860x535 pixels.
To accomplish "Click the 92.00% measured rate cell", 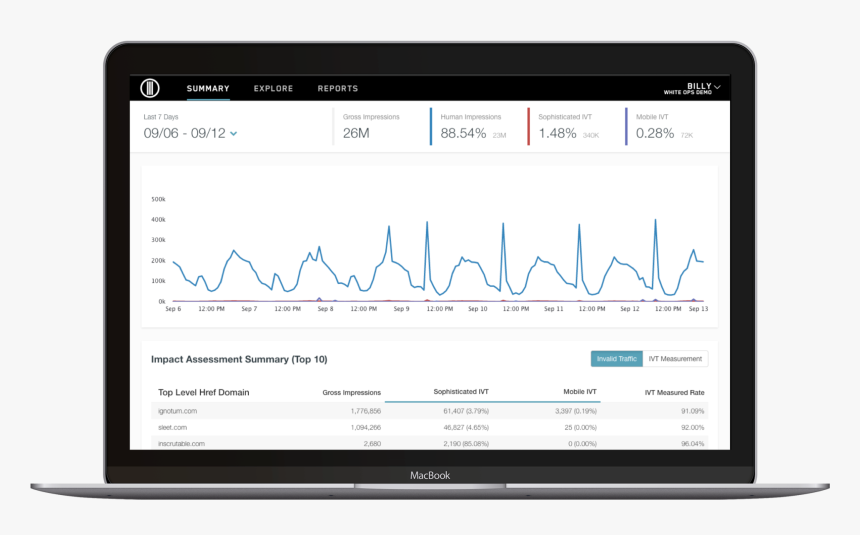I will (693, 427).
